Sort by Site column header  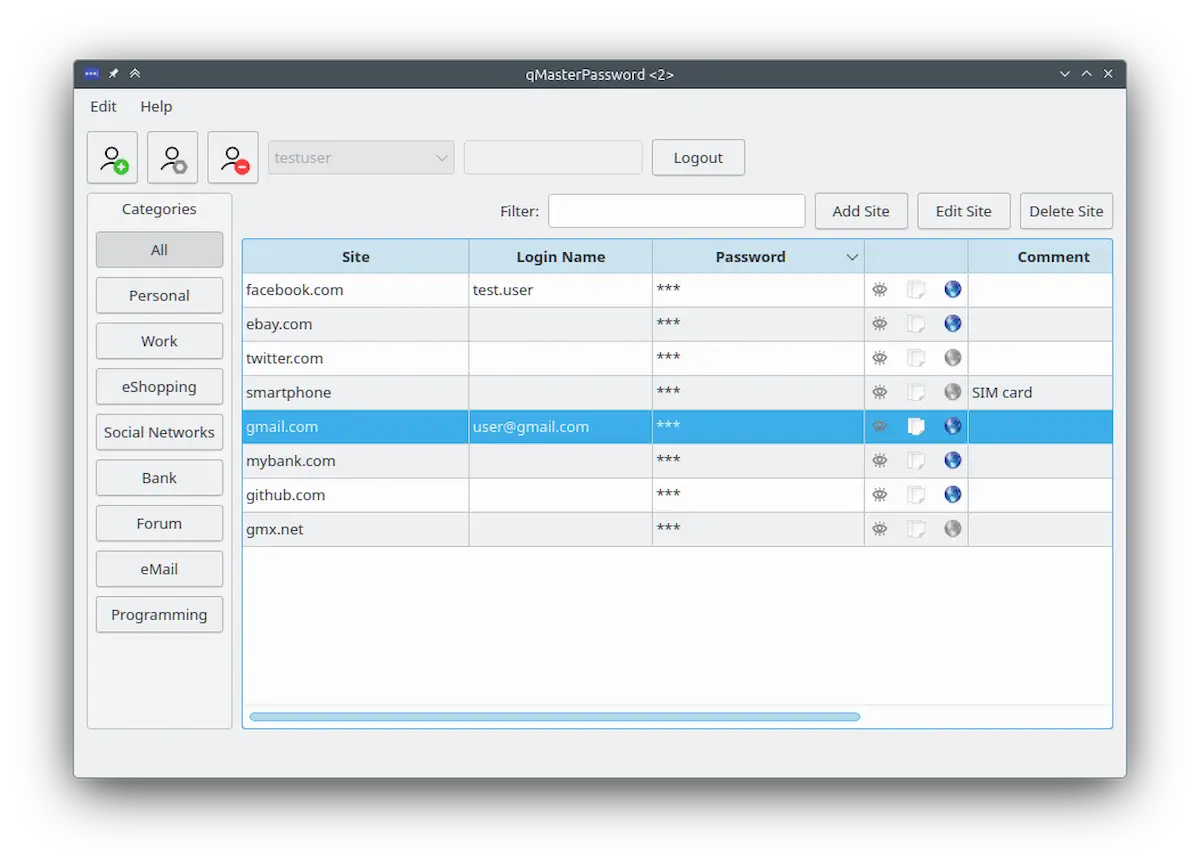355,257
